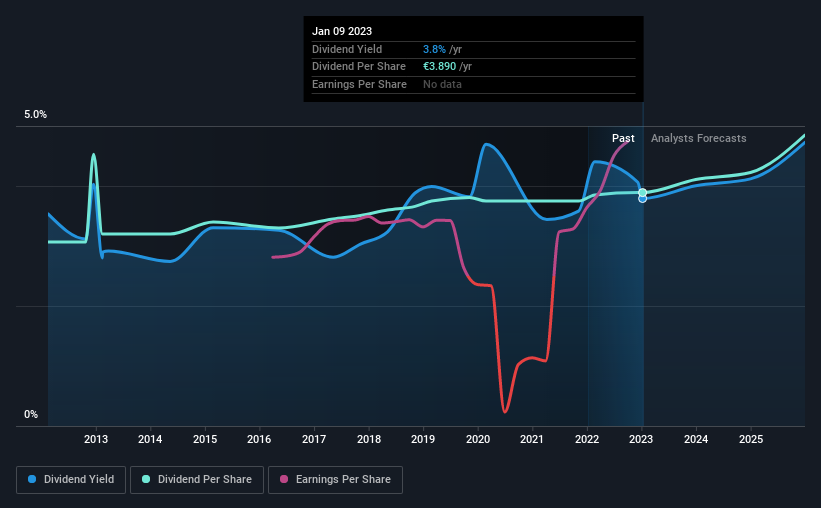Click the 2022 x-axis label
The image size is (821, 508).
tap(587, 439)
